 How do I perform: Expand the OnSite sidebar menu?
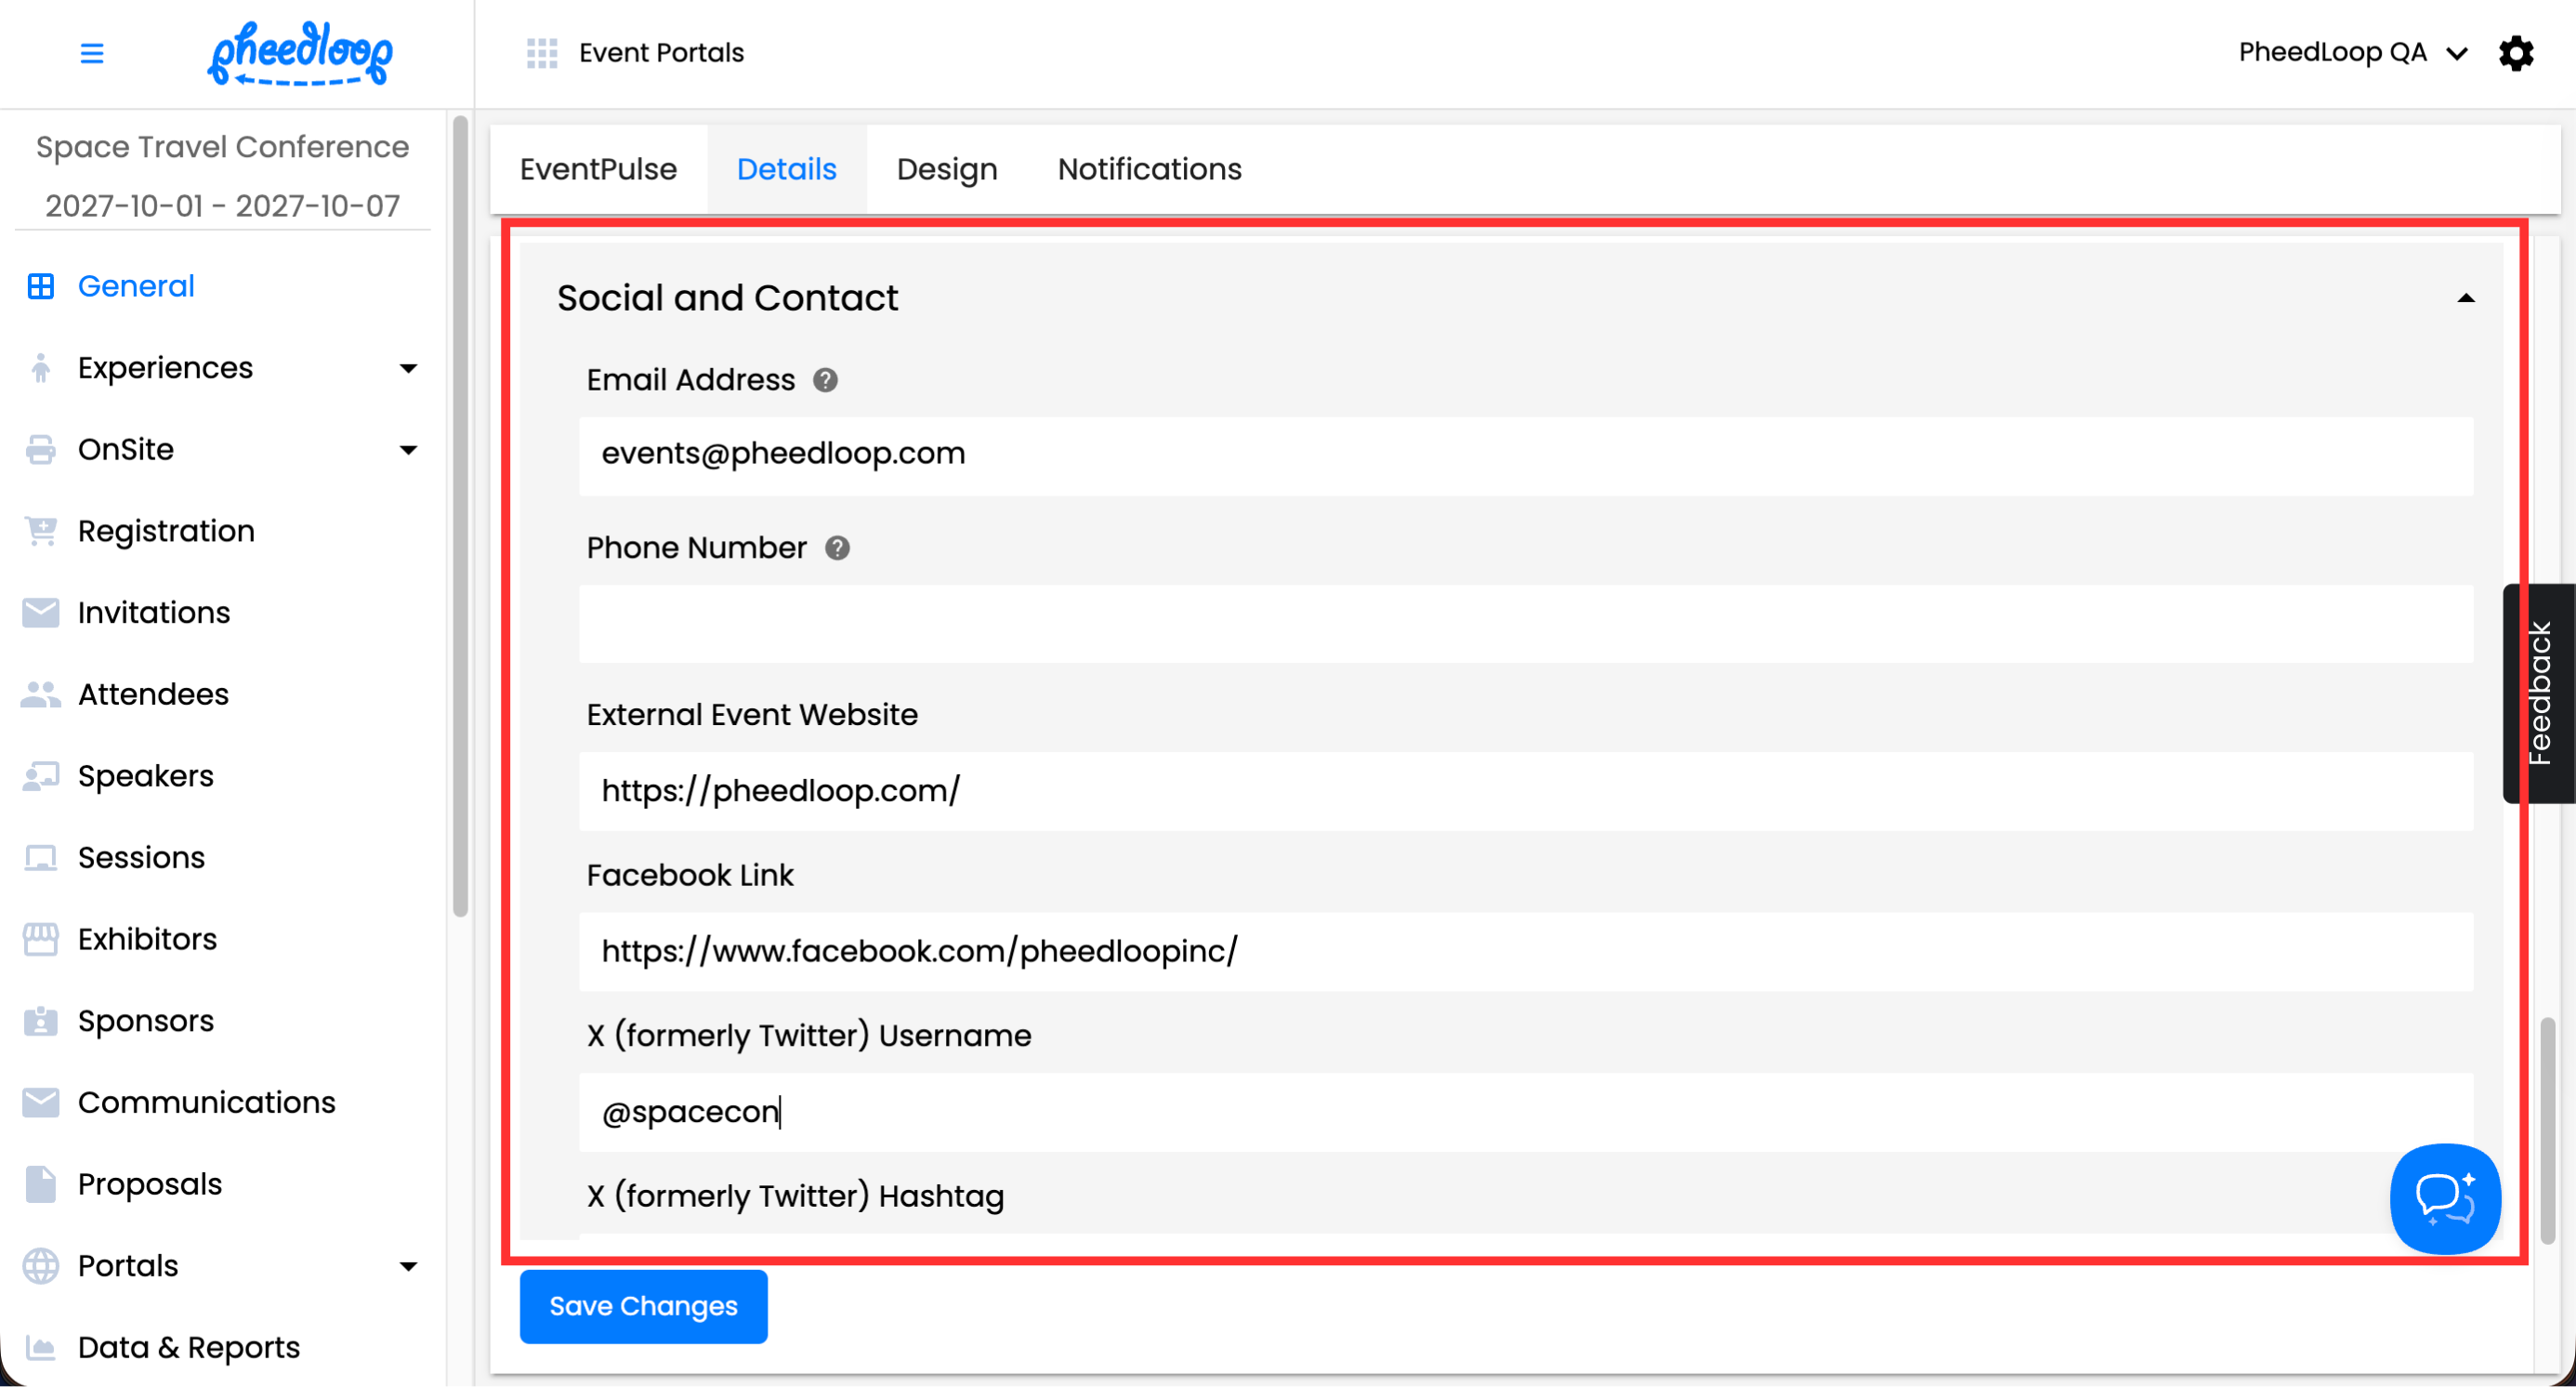(x=408, y=450)
